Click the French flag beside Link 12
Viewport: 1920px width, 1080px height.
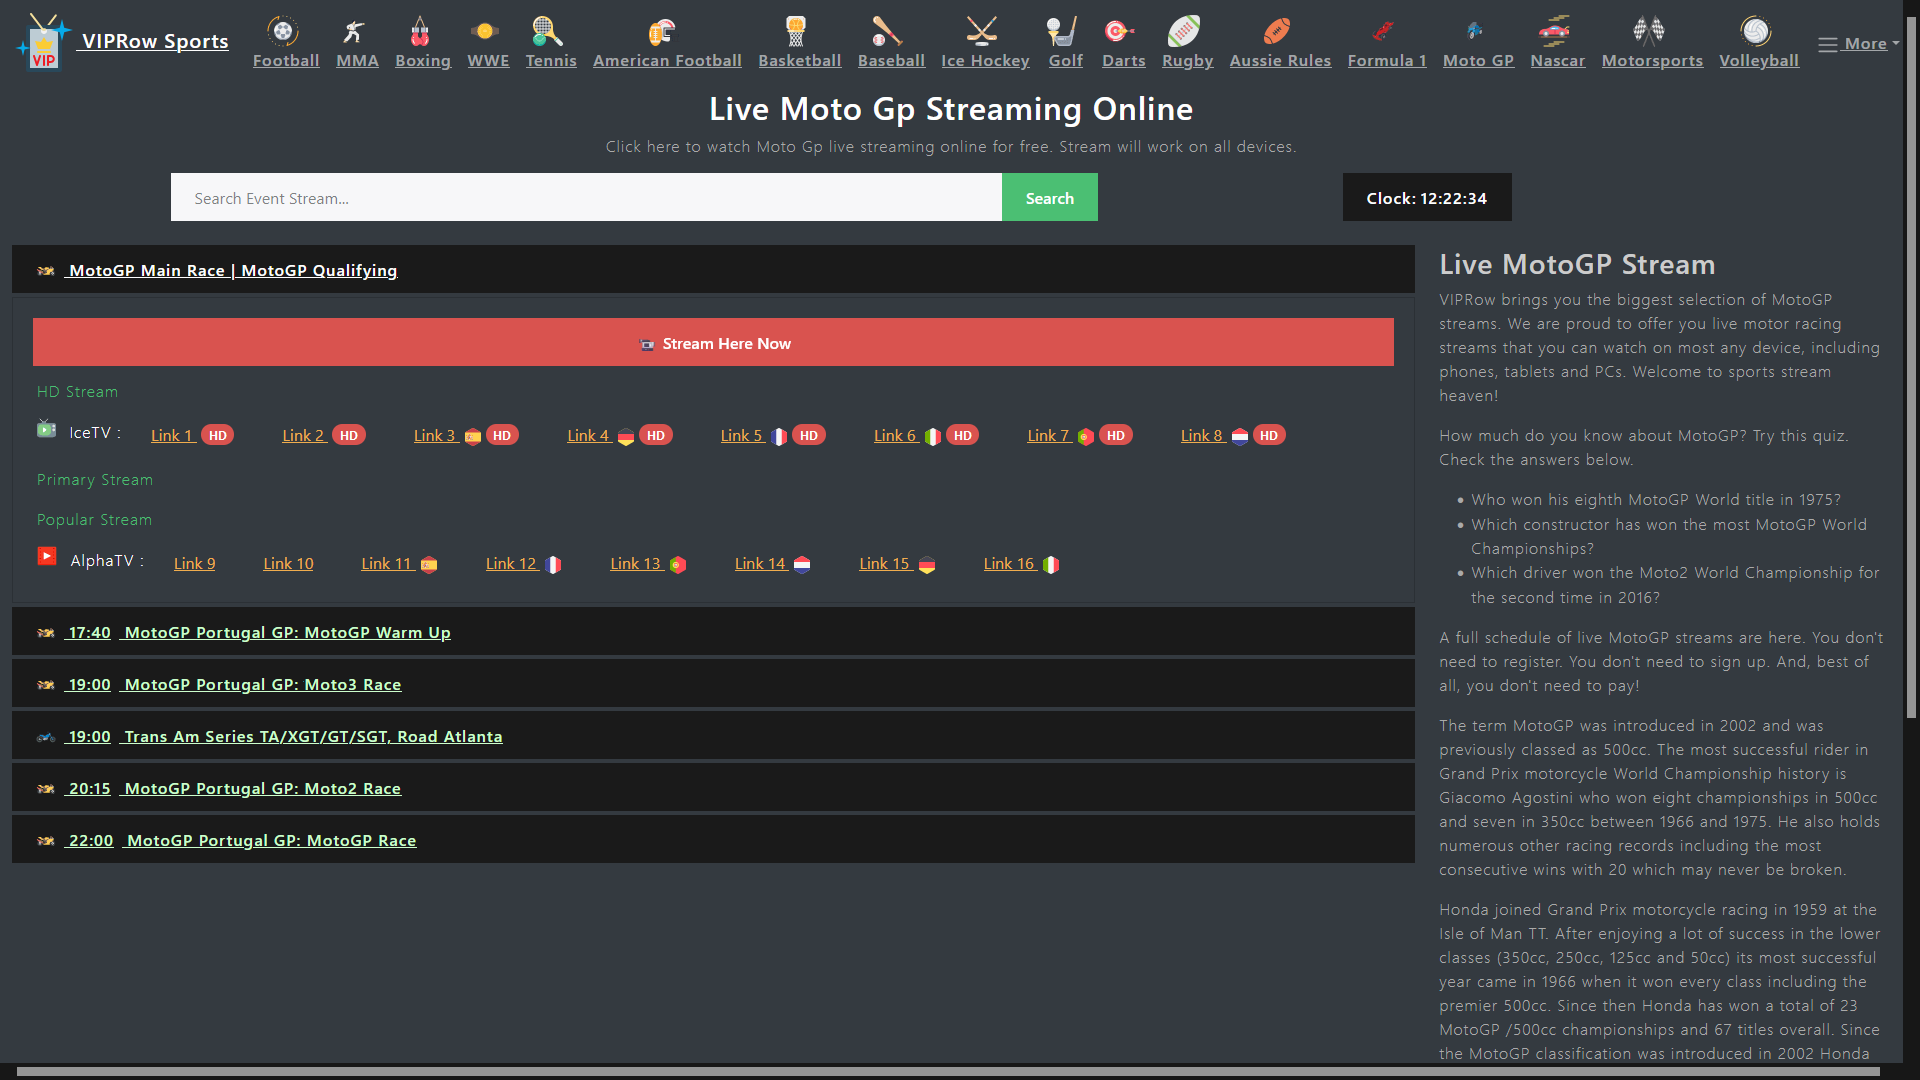point(553,565)
